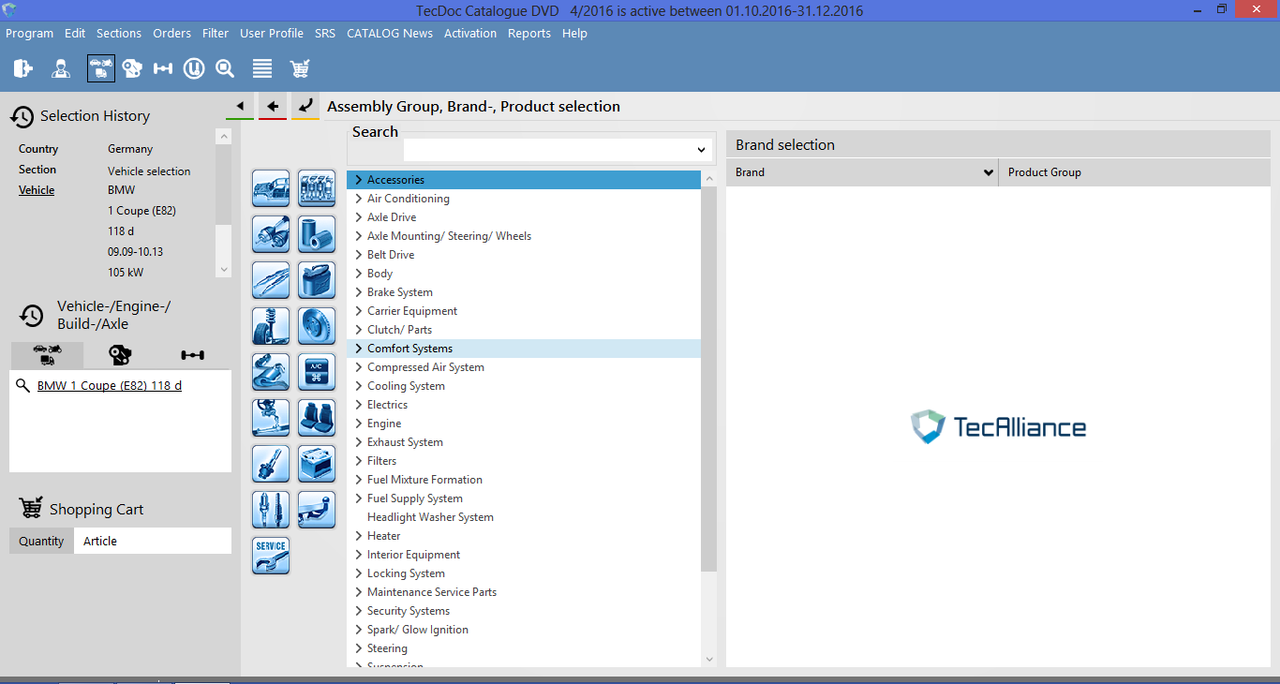Select the suspension strut assembly icon
The width and height of the screenshot is (1280, 684).
click(271, 326)
